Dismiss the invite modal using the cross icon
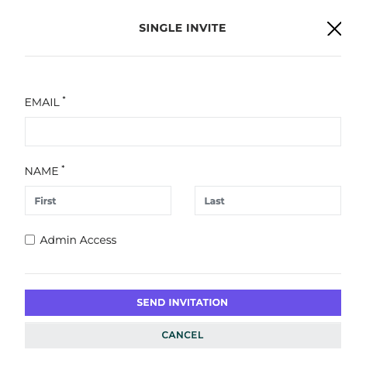 tap(334, 29)
